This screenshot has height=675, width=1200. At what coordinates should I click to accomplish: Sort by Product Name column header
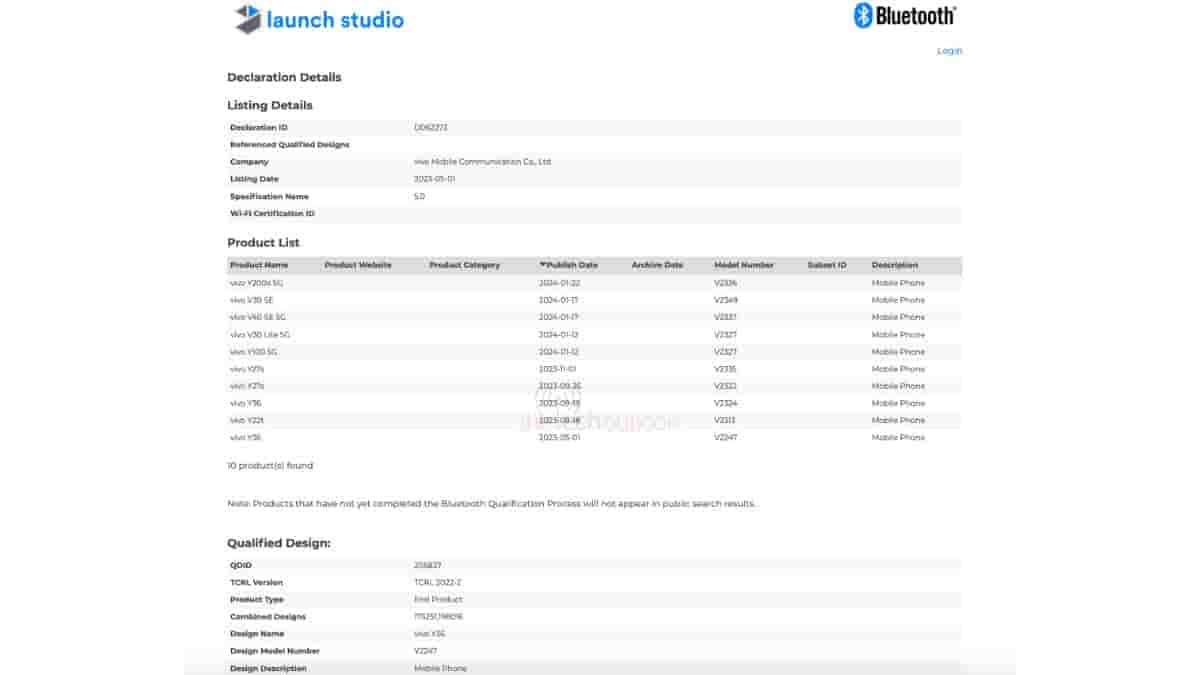(259, 265)
